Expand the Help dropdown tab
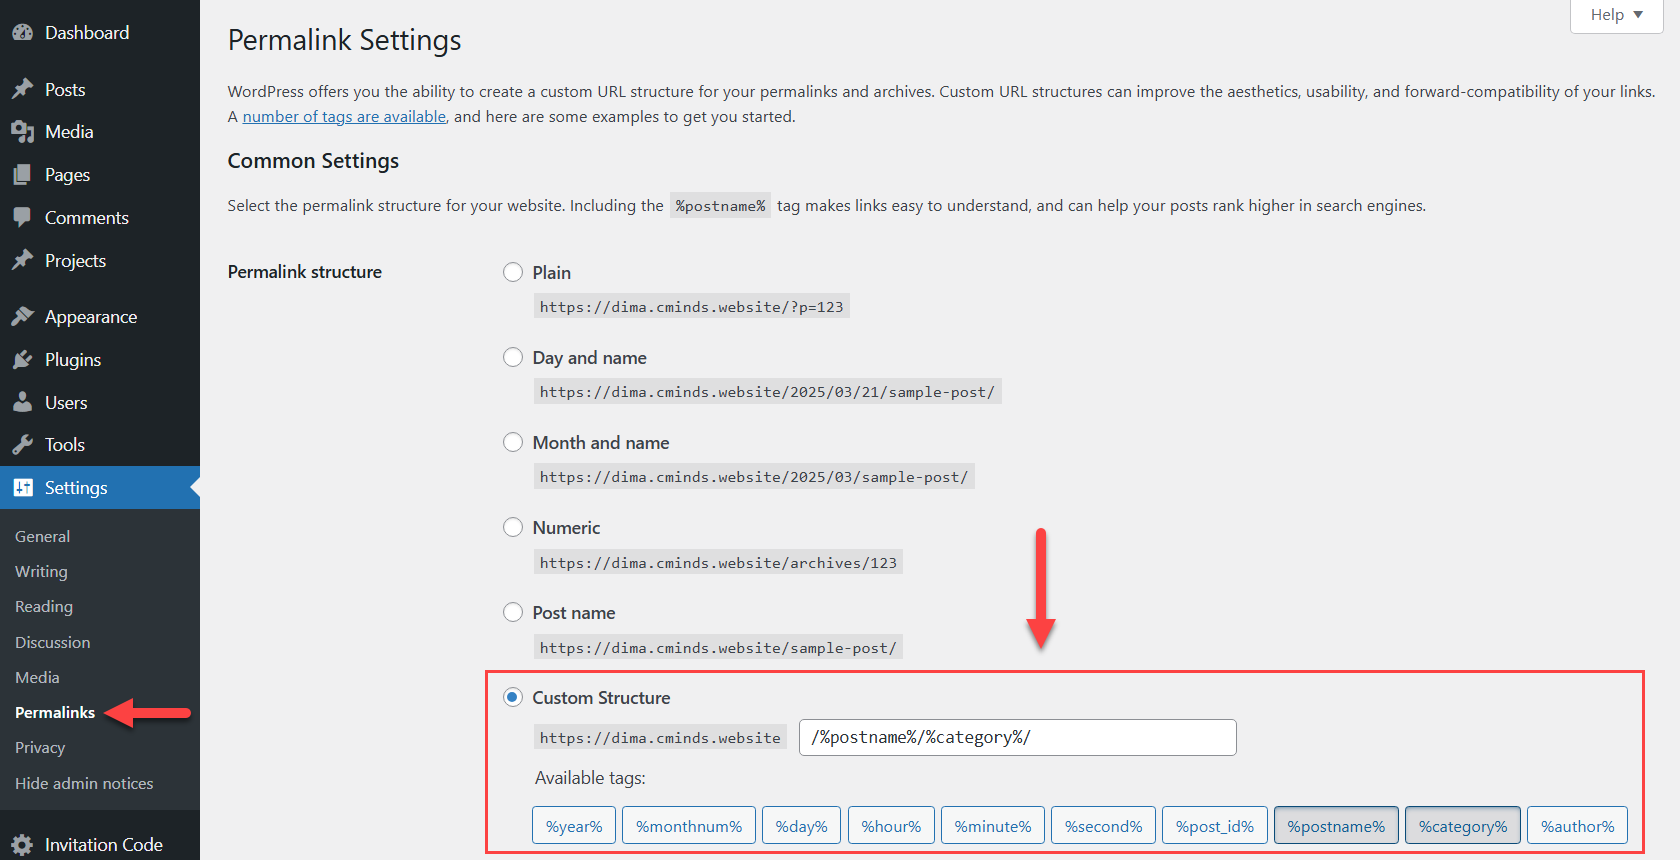The height and width of the screenshot is (860, 1680). coord(1616,15)
